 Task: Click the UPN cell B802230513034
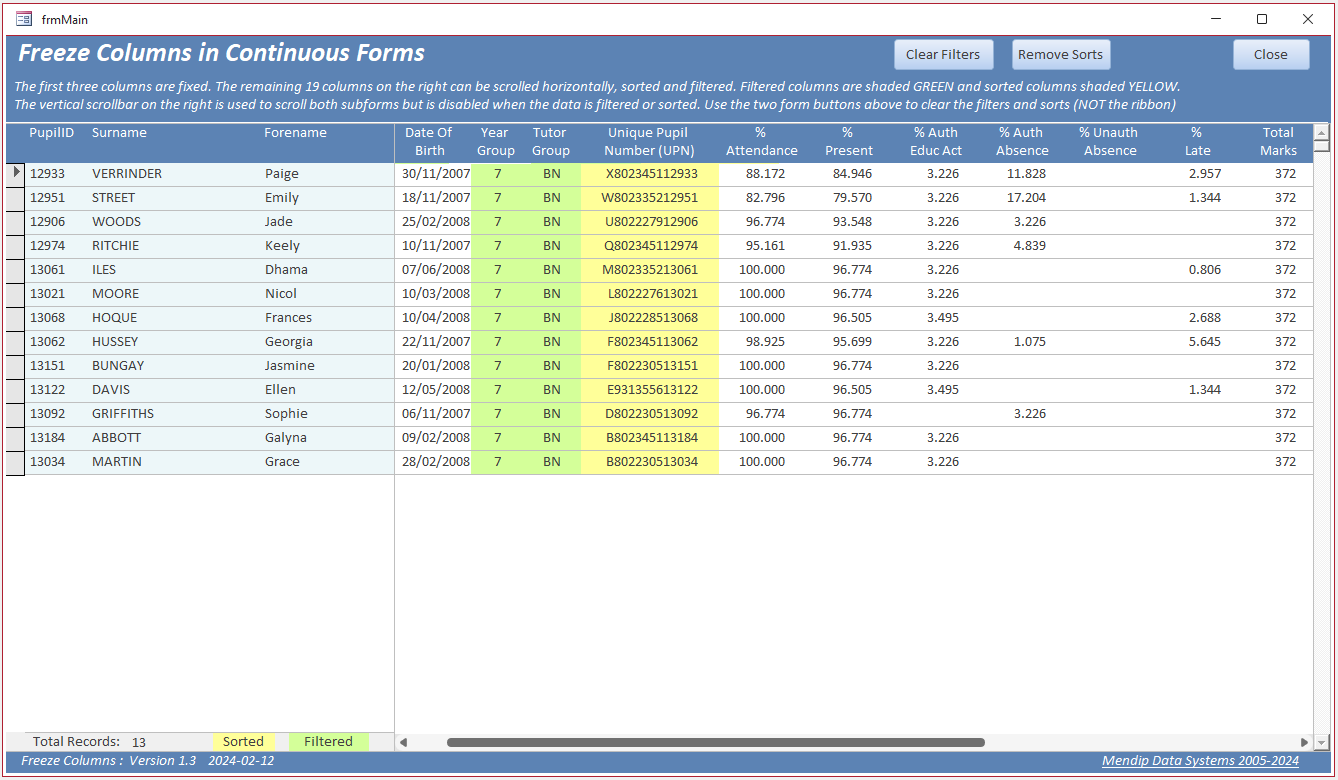point(651,461)
